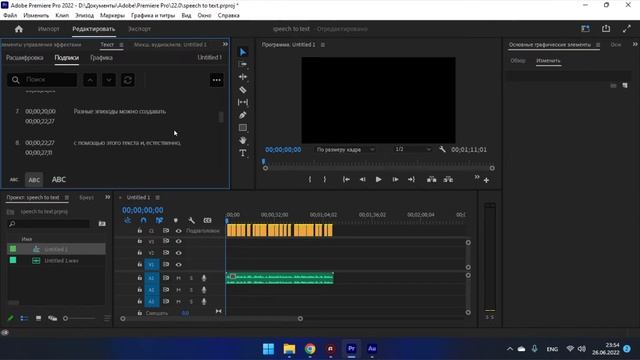The image size is (640, 360).
Task: Play the sequence in Program monitor
Action: coord(378,179)
